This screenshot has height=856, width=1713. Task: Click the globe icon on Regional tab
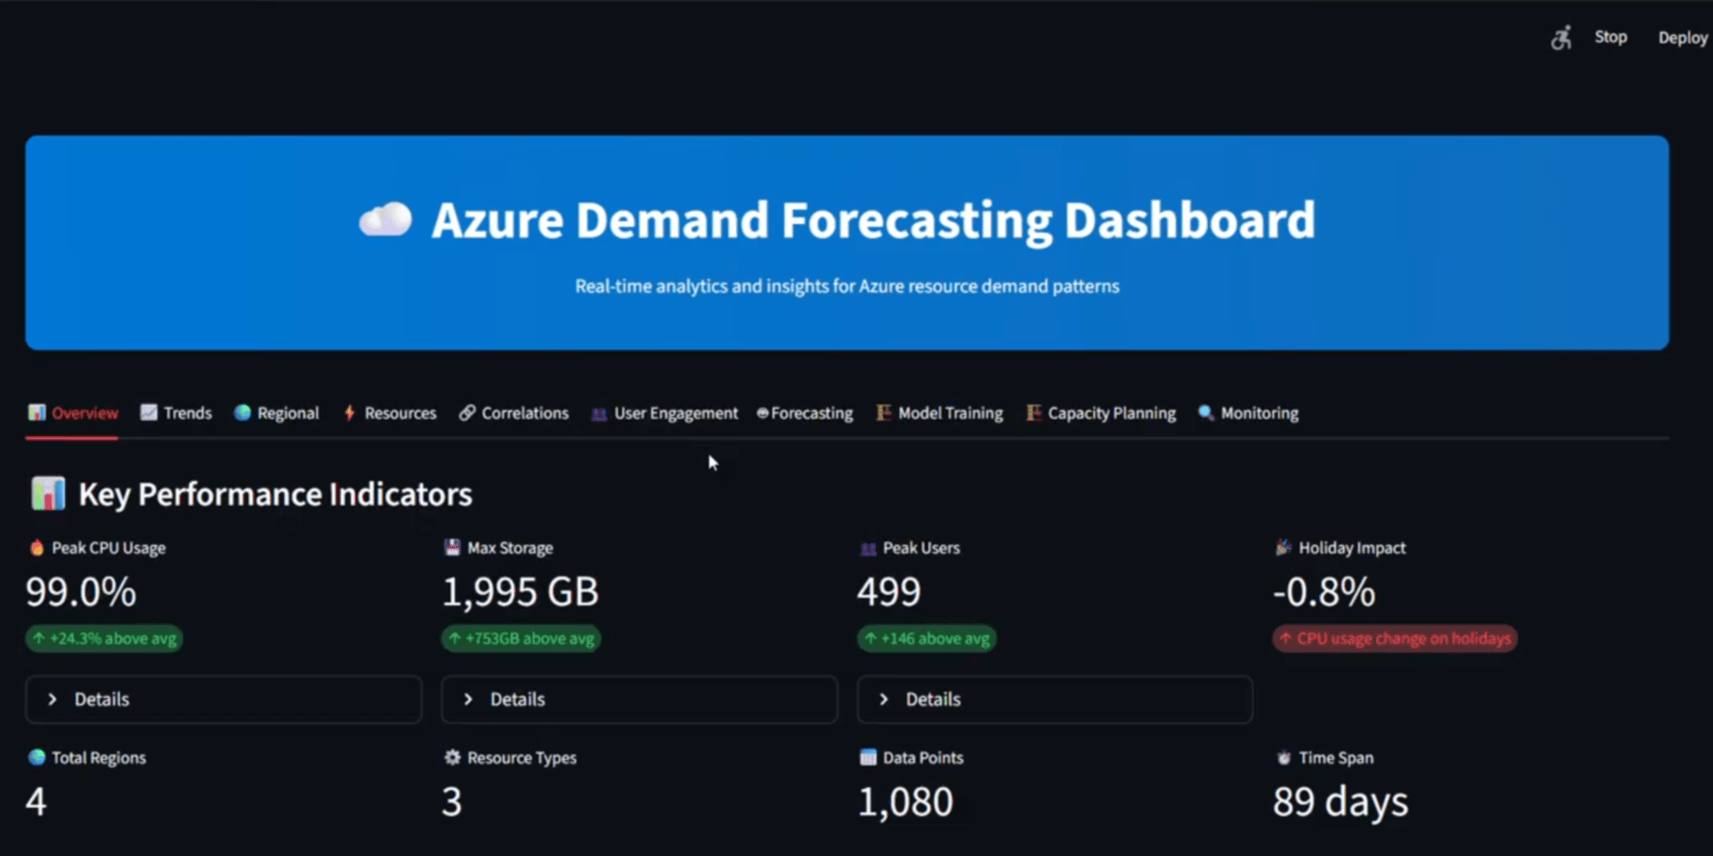[x=242, y=412]
